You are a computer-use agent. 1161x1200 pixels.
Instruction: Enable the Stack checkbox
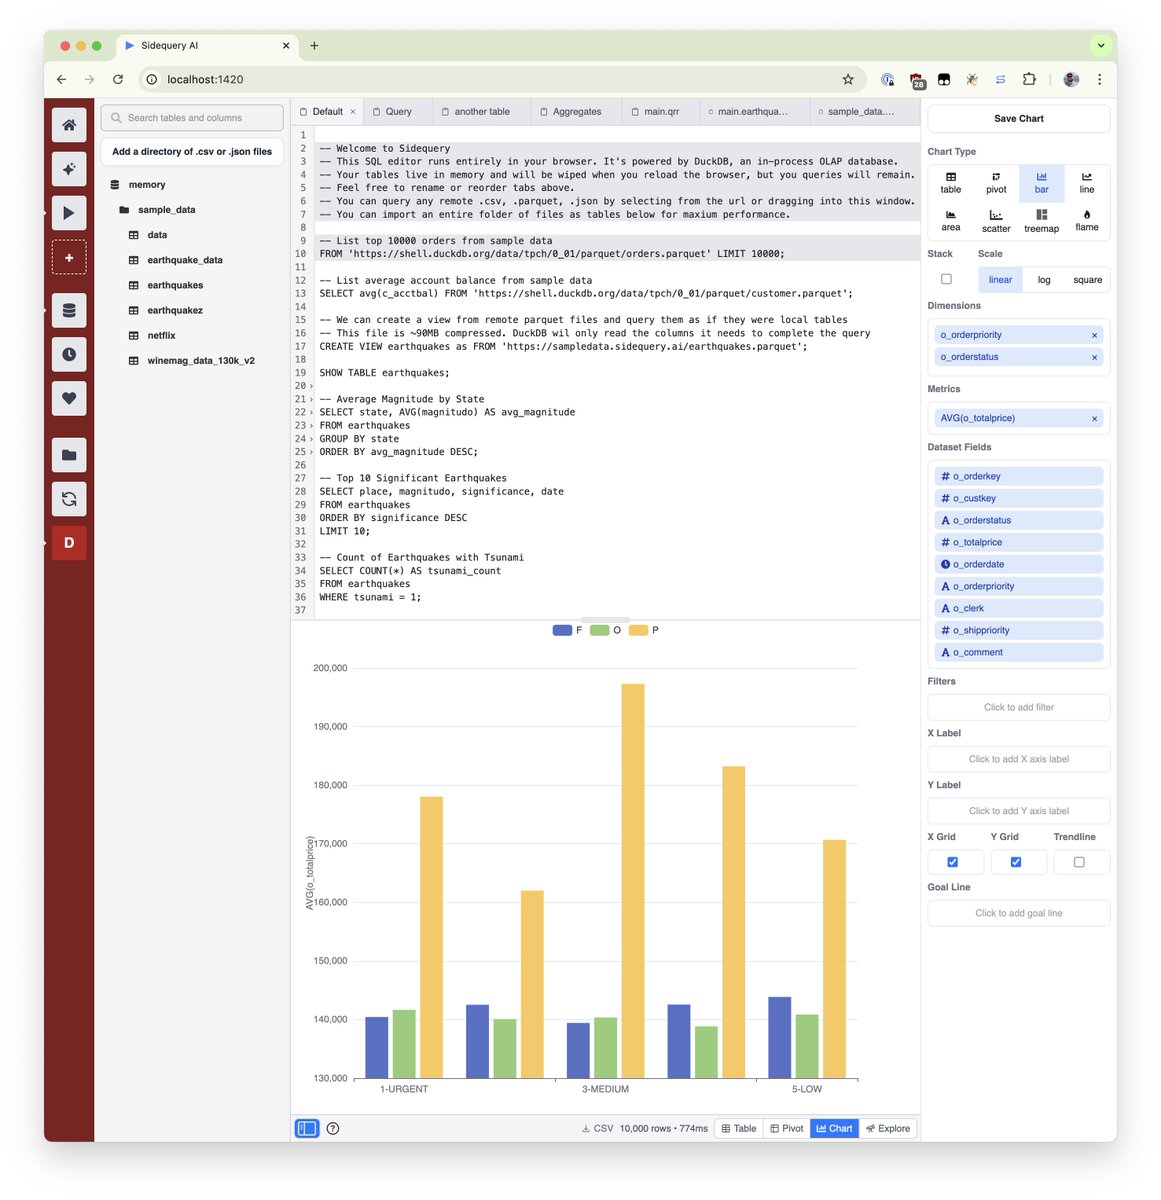point(946,279)
